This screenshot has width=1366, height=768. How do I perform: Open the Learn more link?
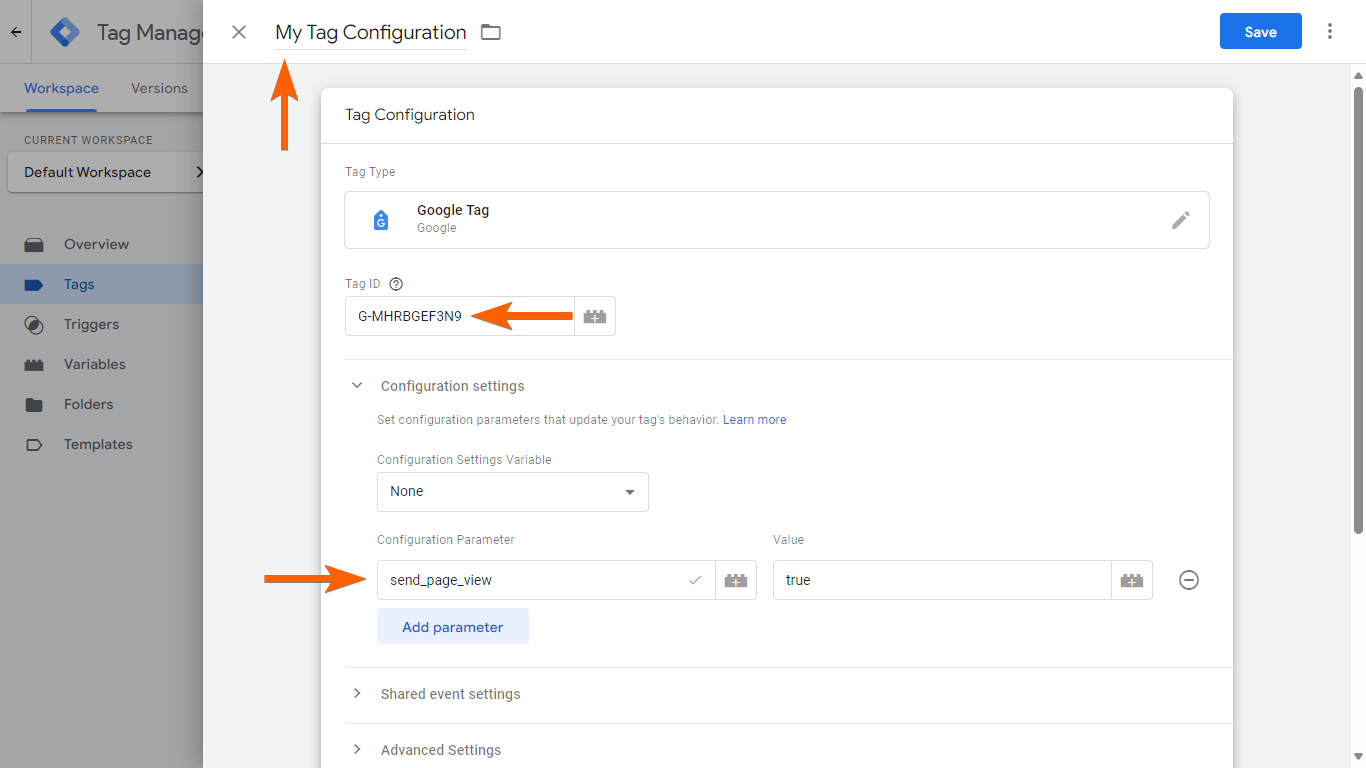pyautogui.click(x=754, y=420)
